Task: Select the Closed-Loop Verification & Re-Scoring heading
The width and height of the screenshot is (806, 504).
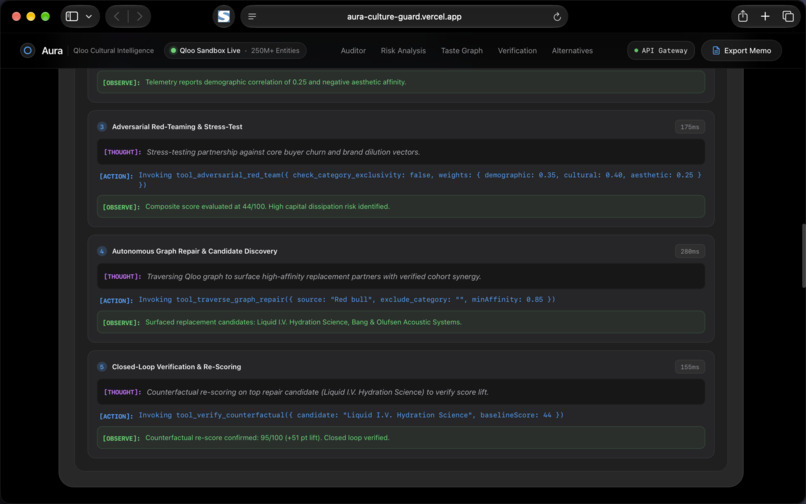Action: 176,367
